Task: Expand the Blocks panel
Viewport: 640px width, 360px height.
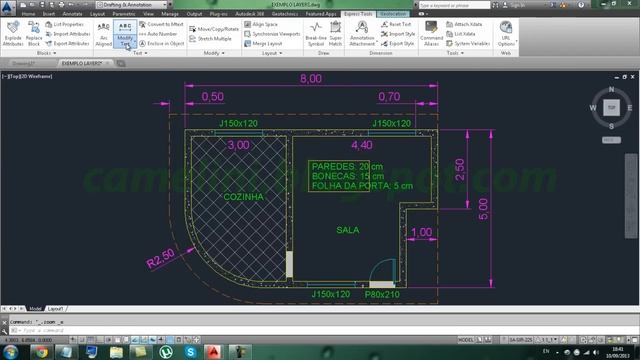Action: tap(46, 53)
